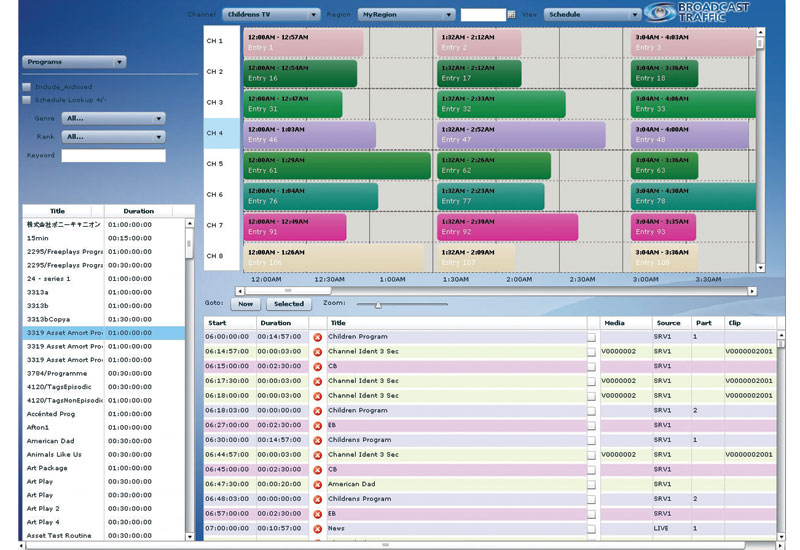
Task: Click into the Keyword search field
Action: 114,156
